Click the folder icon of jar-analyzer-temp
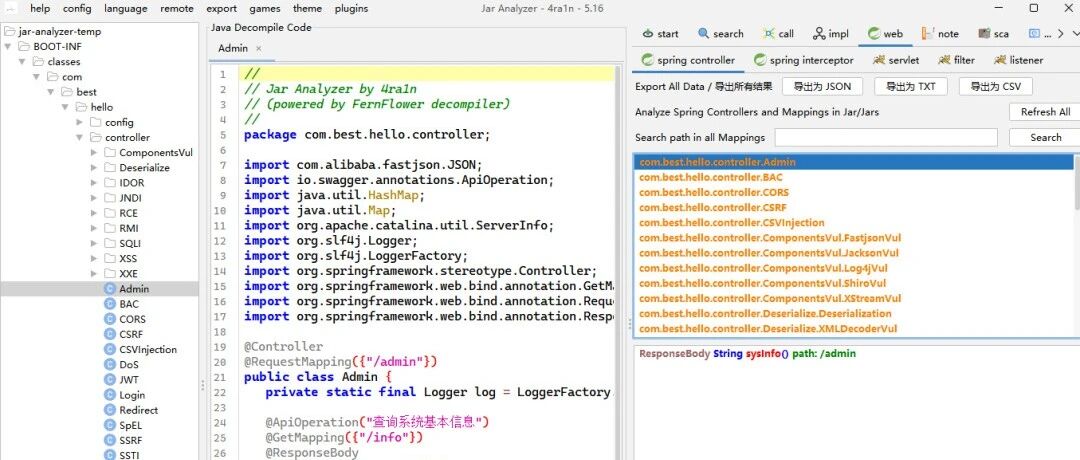Viewport: 1080px width, 460px height. [x=9, y=31]
